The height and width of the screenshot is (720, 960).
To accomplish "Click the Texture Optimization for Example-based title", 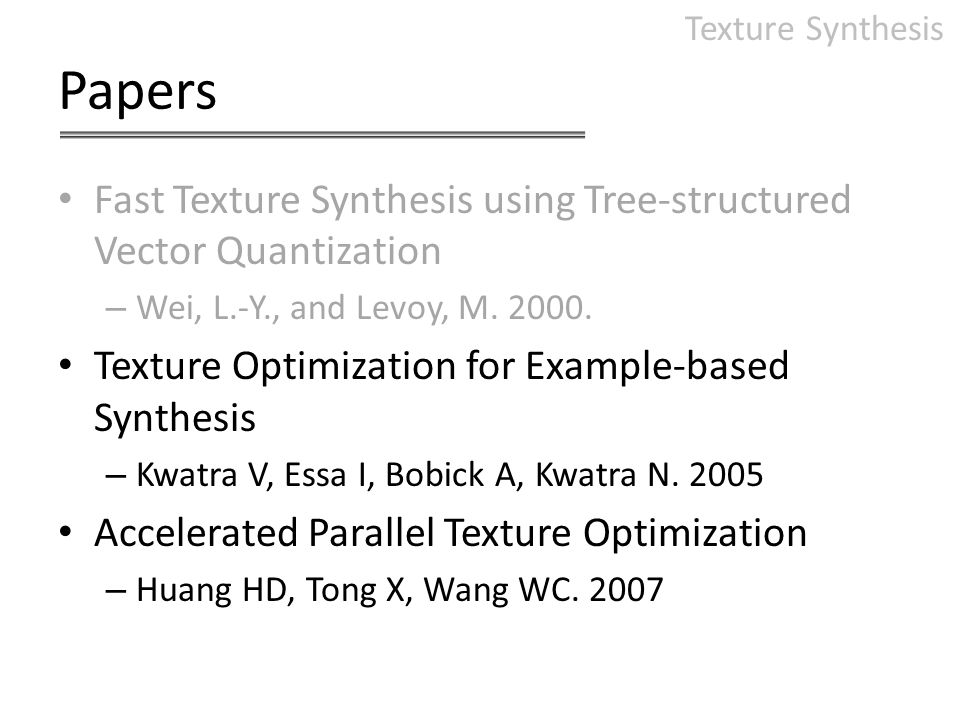I will tap(441, 367).
